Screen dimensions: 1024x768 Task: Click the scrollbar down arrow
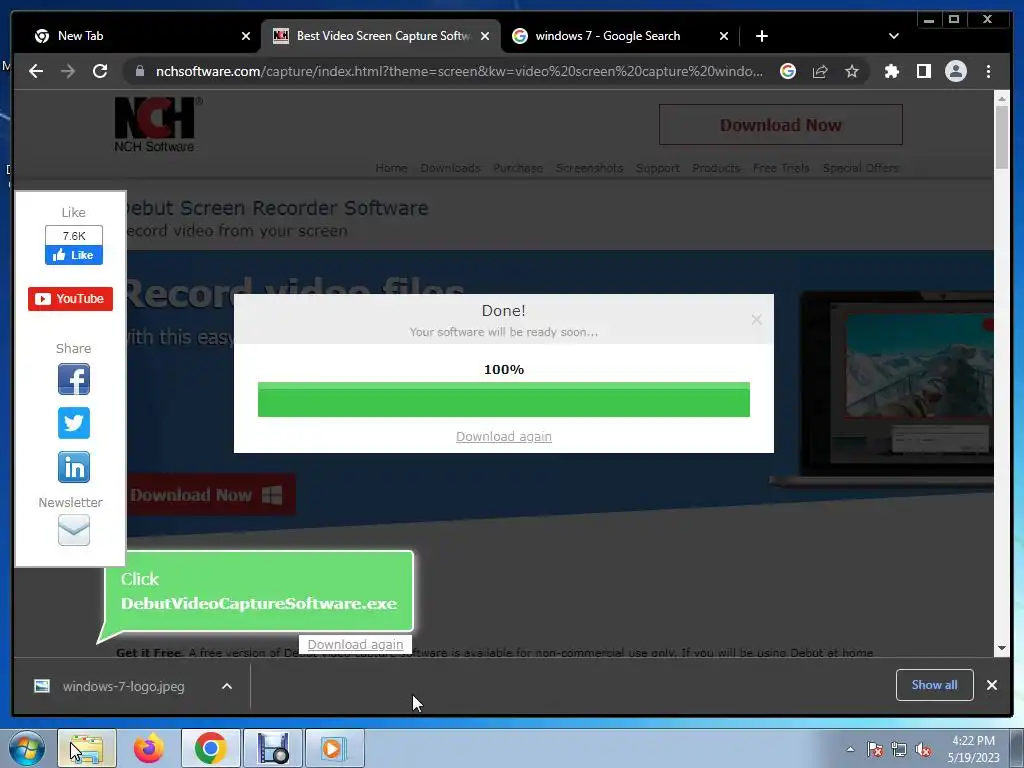[1002, 648]
